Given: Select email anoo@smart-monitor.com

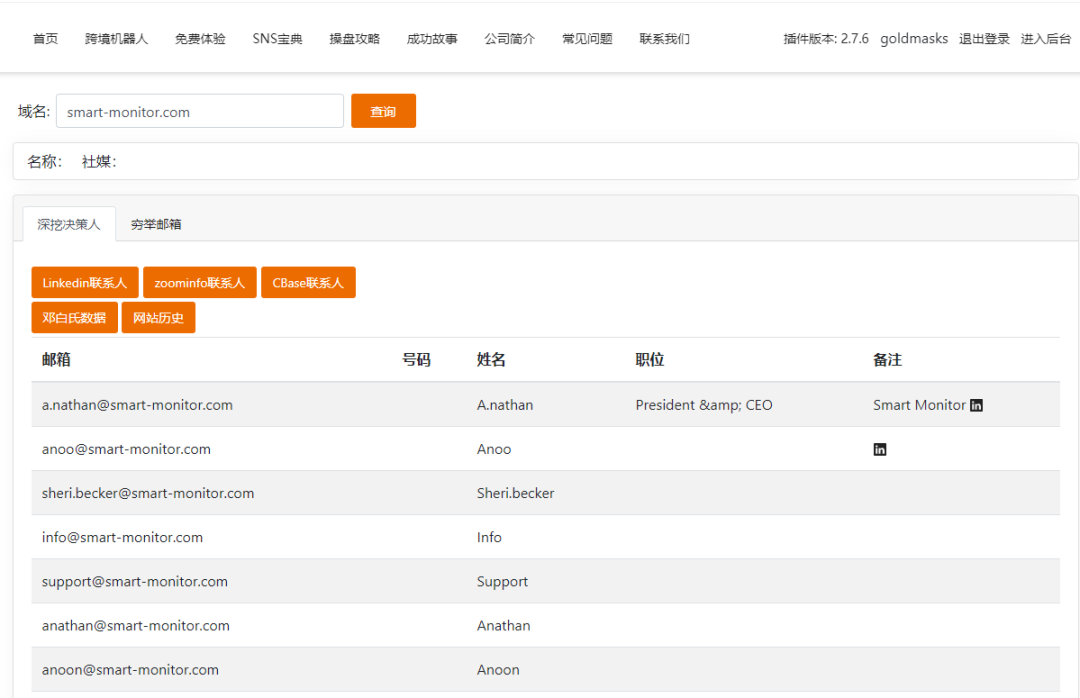Looking at the screenshot, I should 126,449.
